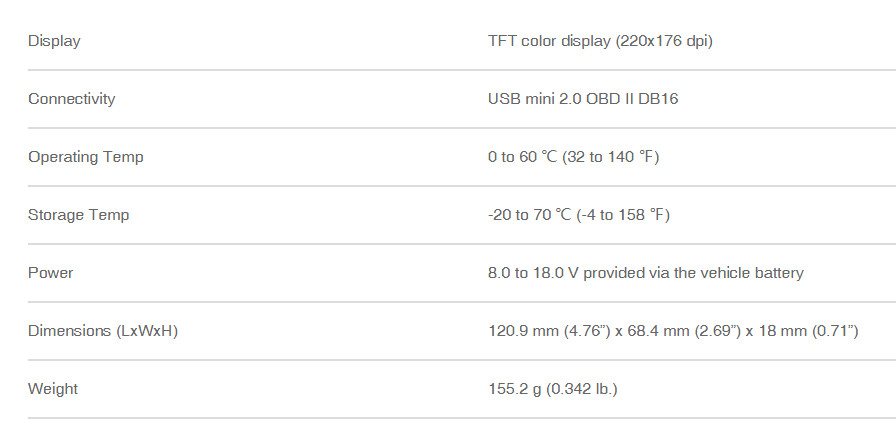
Task: Click the Dimensions (LxWxH) label
Action: tap(103, 331)
